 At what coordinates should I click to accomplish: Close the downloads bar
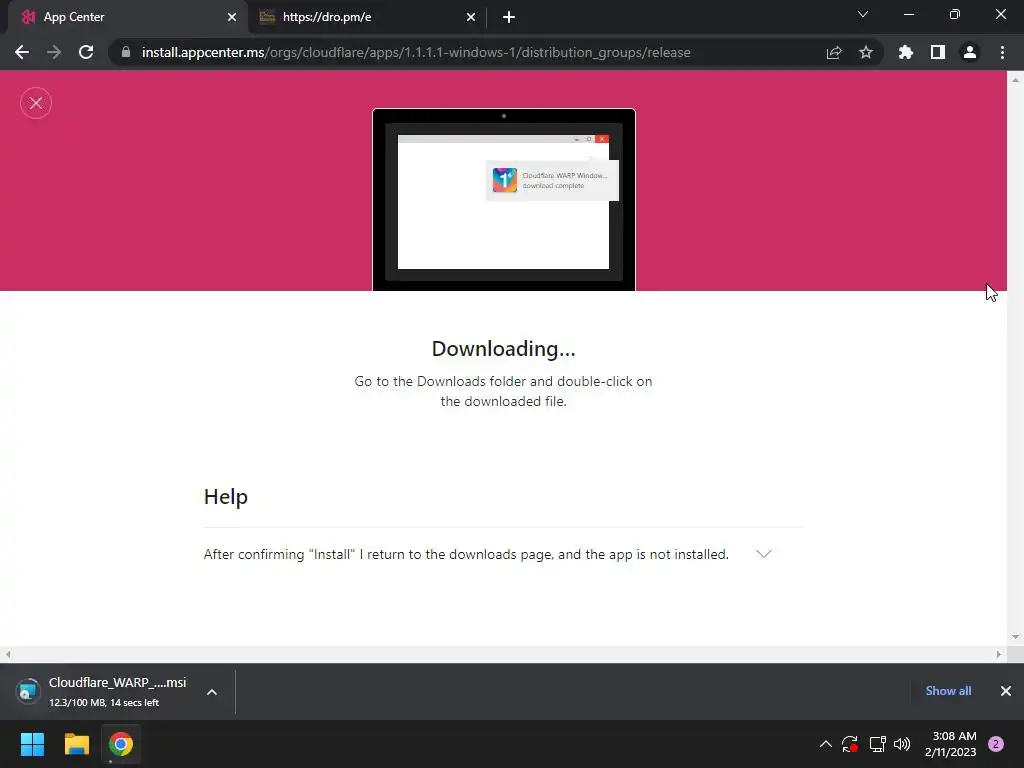click(1006, 691)
